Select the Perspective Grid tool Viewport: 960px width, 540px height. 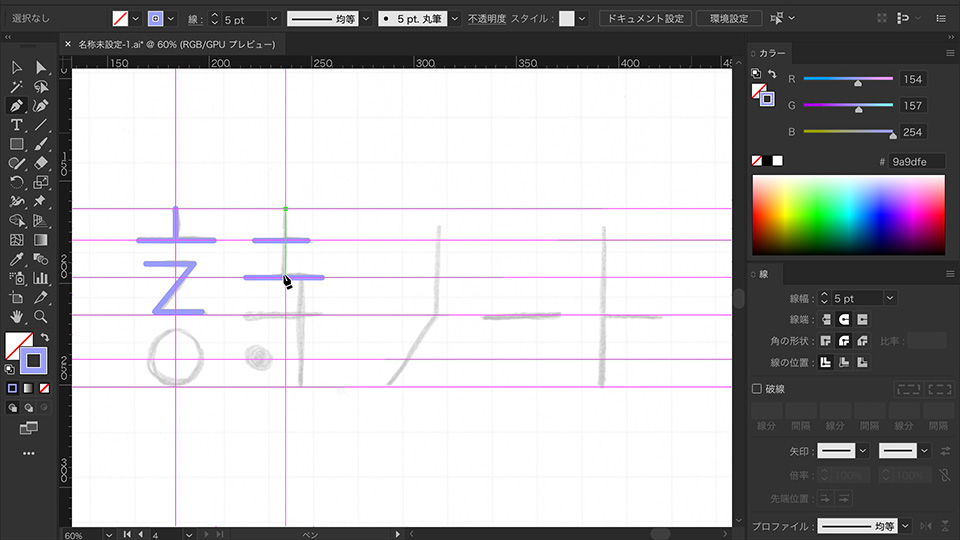[x=40, y=220]
